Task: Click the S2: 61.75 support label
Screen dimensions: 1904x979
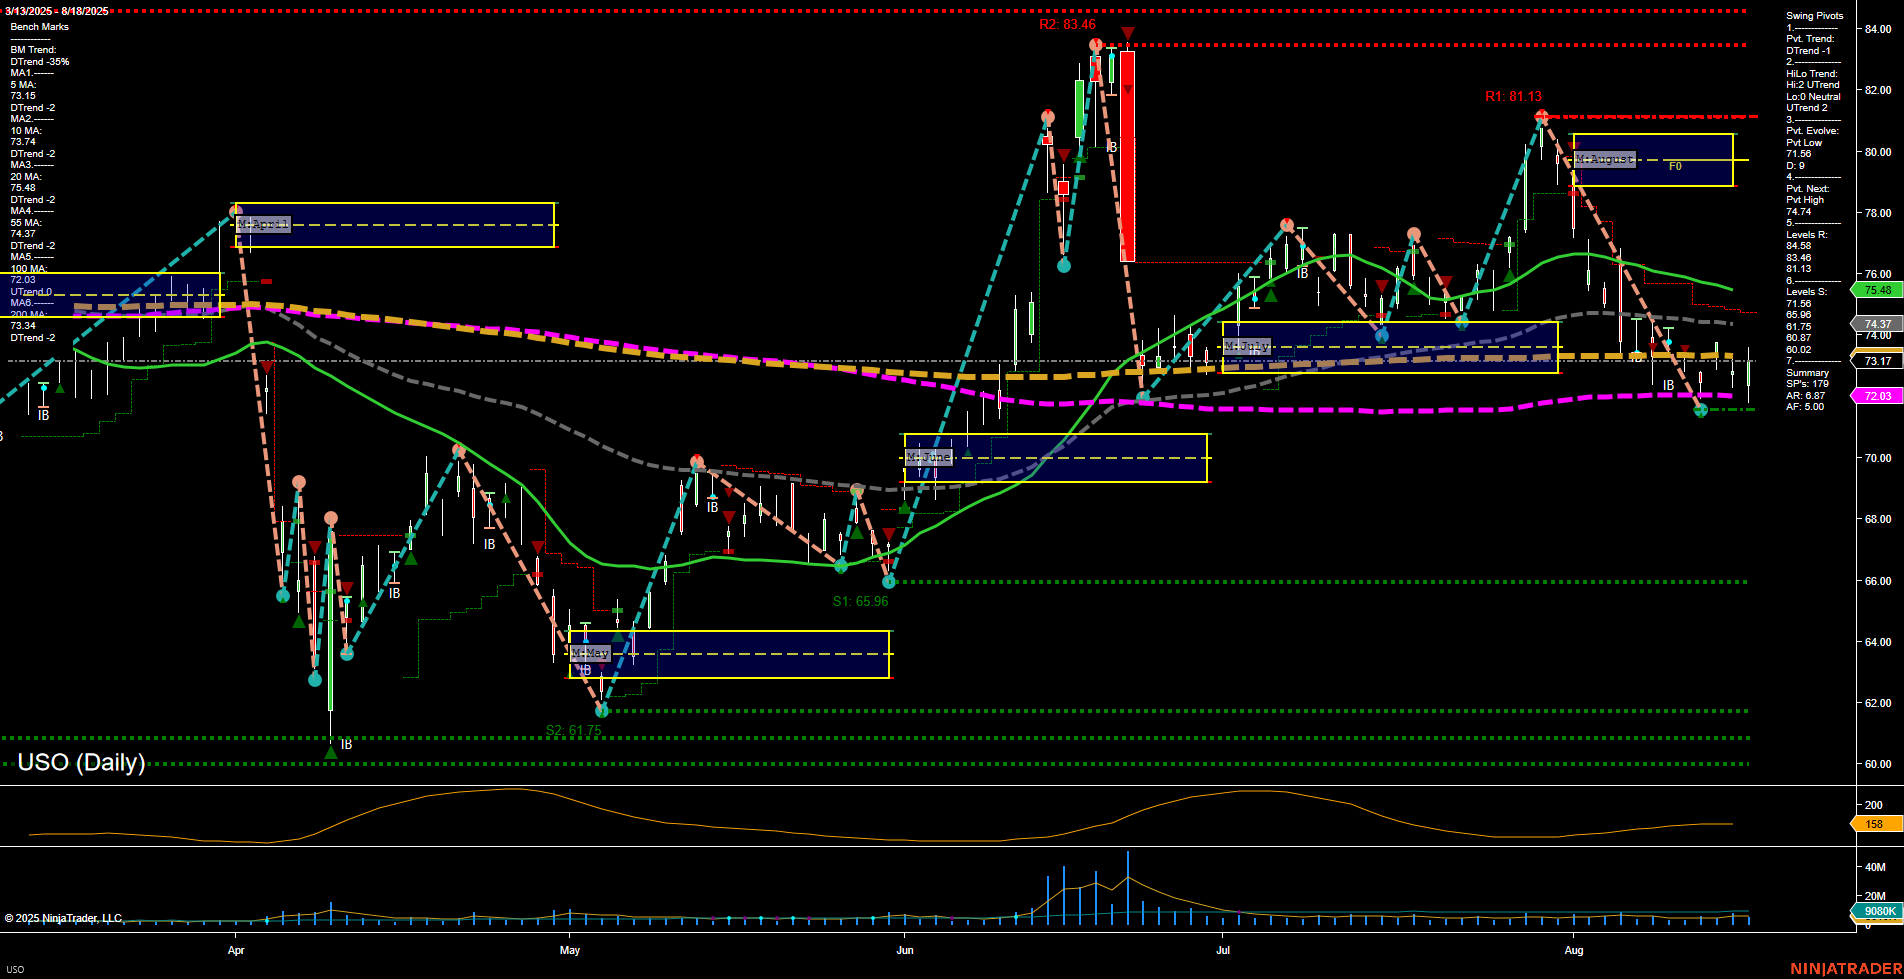Action: (x=573, y=730)
